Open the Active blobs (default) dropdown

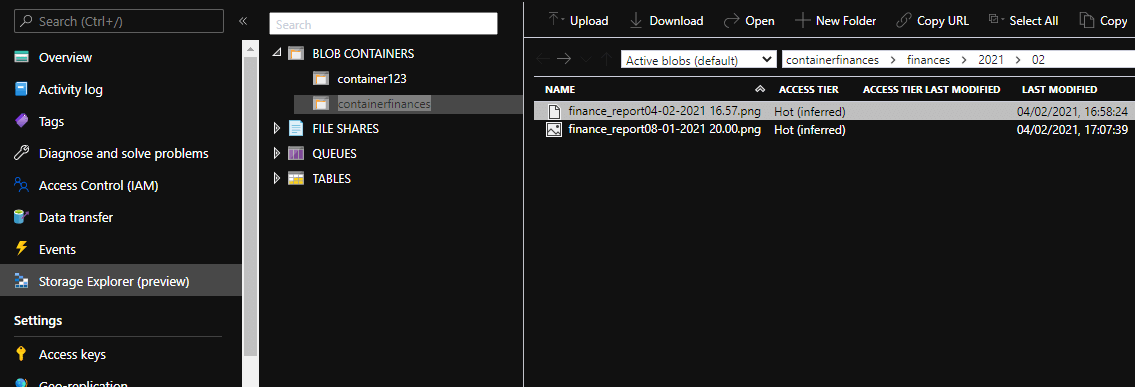(x=698, y=60)
